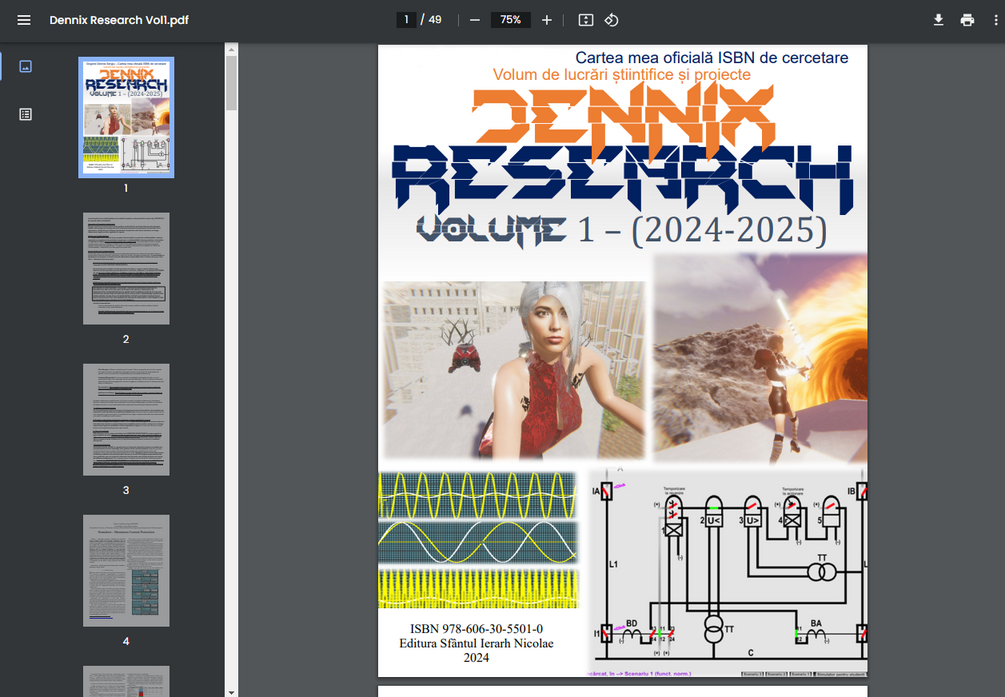The image size is (1005, 697).
Task: Click the sidebar scrollbar up arrow
Action: point(231,49)
